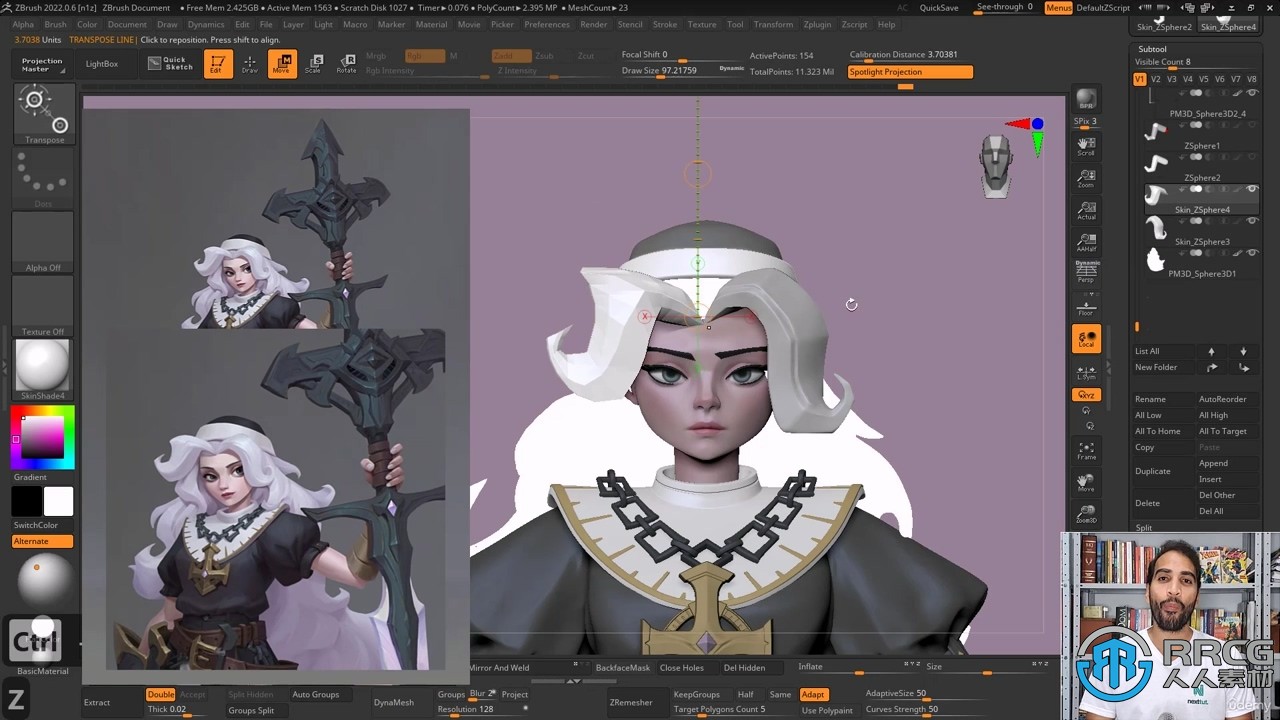Toggle Spotlight Projection
This screenshot has height=720, width=1280.
pyautogui.click(x=910, y=72)
